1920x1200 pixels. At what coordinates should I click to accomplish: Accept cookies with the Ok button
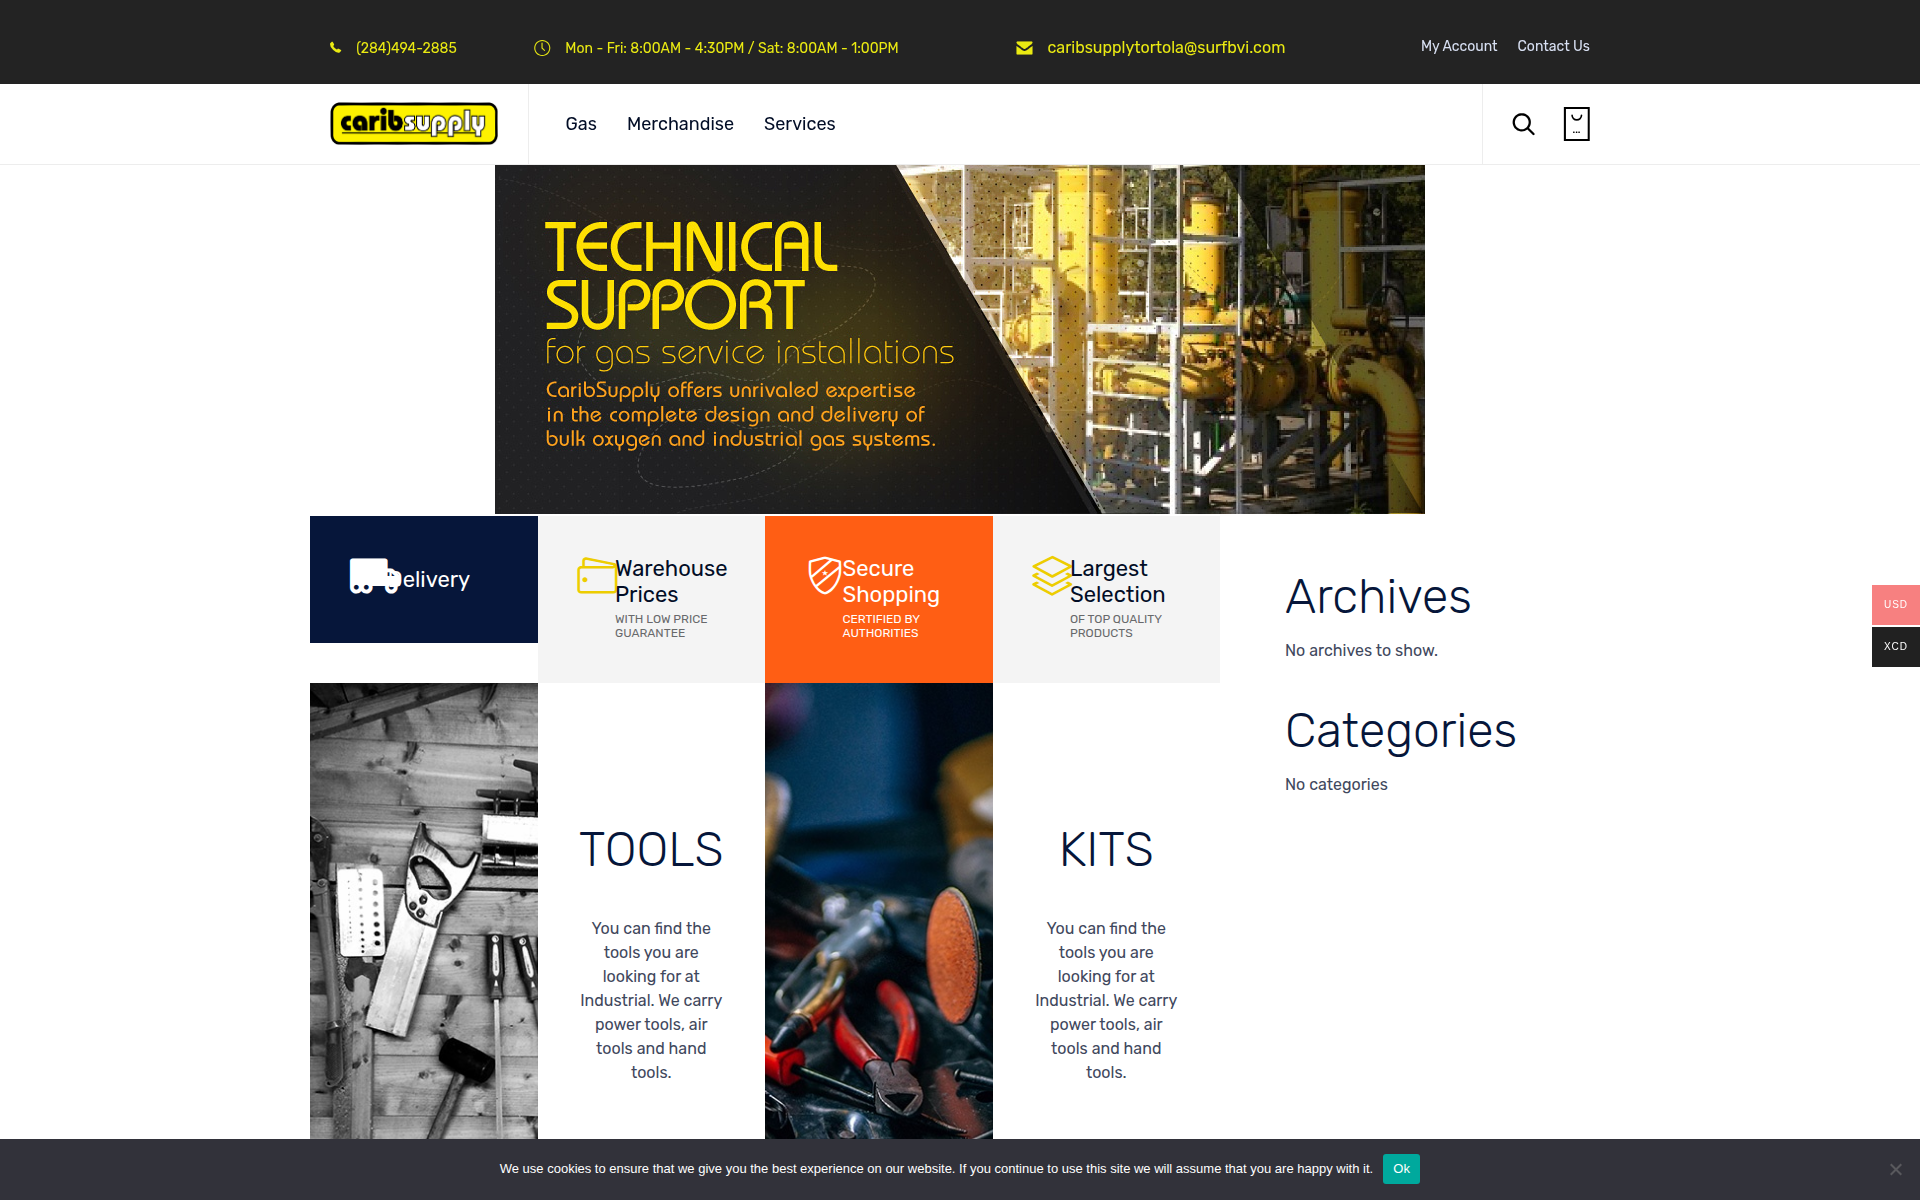[1401, 1169]
